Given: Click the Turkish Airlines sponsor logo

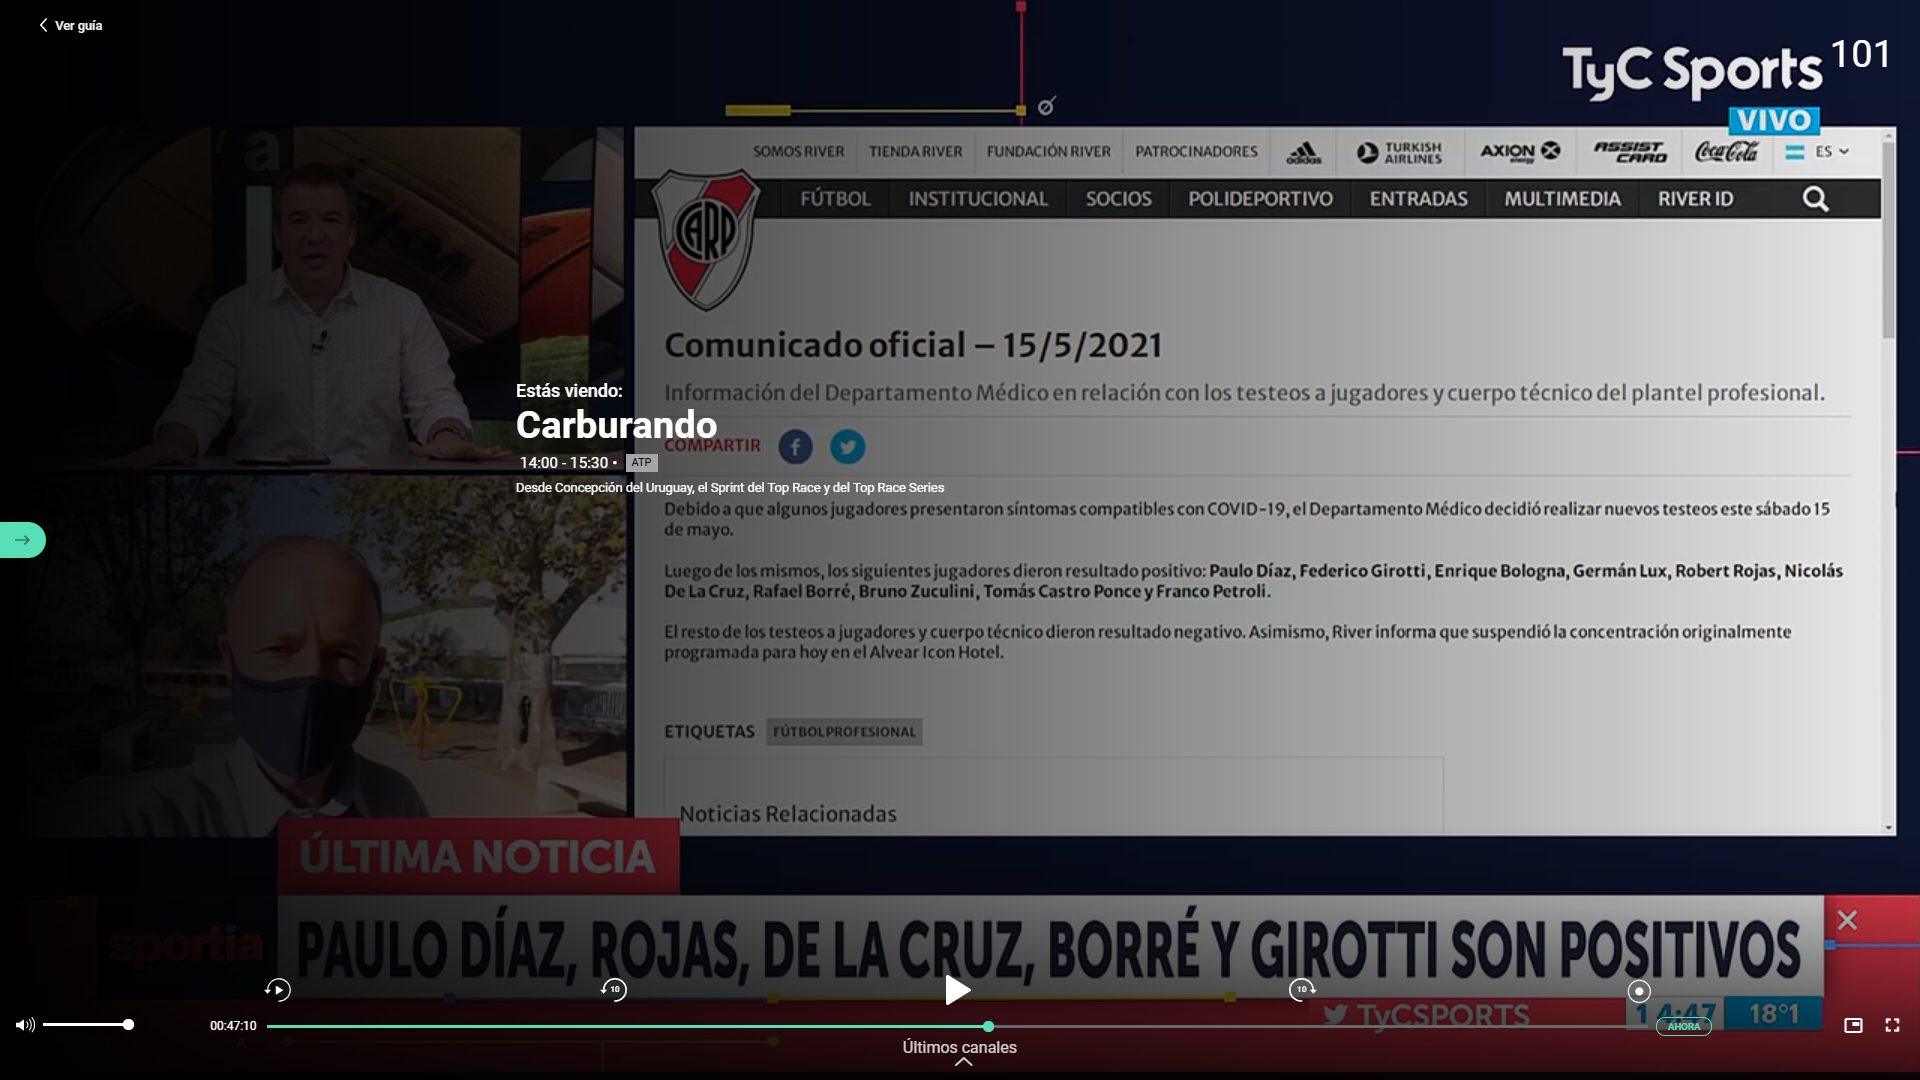Looking at the screenshot, I should tap(1399, 152).
